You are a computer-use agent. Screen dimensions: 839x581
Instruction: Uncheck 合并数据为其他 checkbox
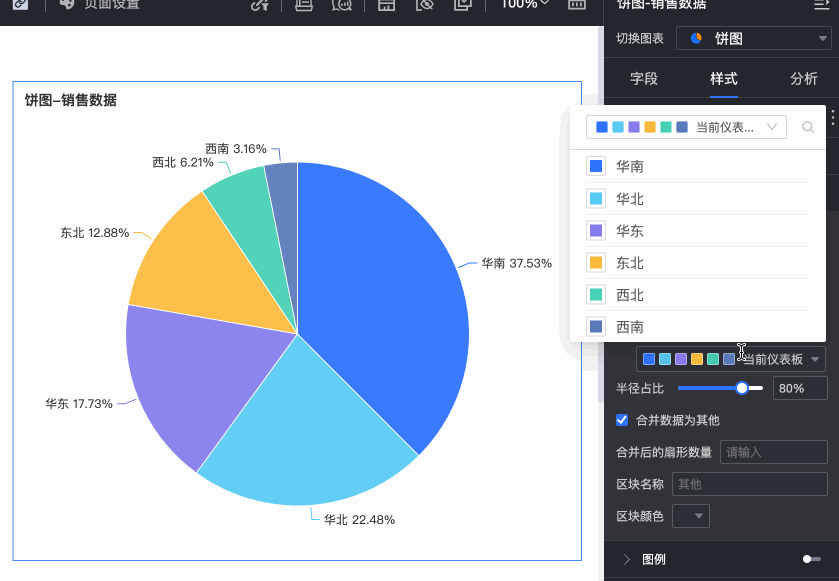[622, 420]
